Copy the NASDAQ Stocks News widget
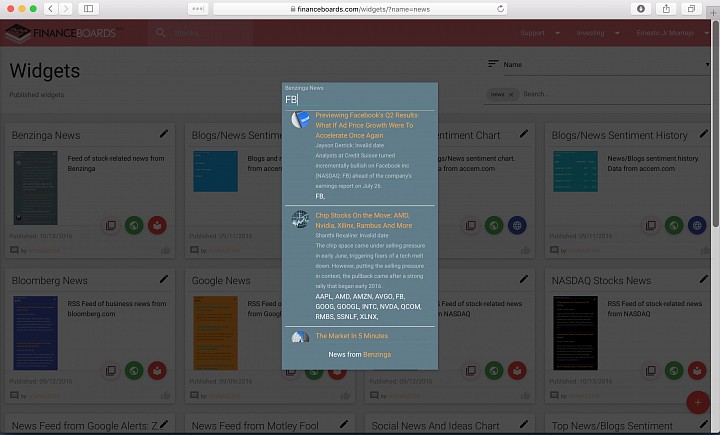720x435 pixels. coord(651,371)
